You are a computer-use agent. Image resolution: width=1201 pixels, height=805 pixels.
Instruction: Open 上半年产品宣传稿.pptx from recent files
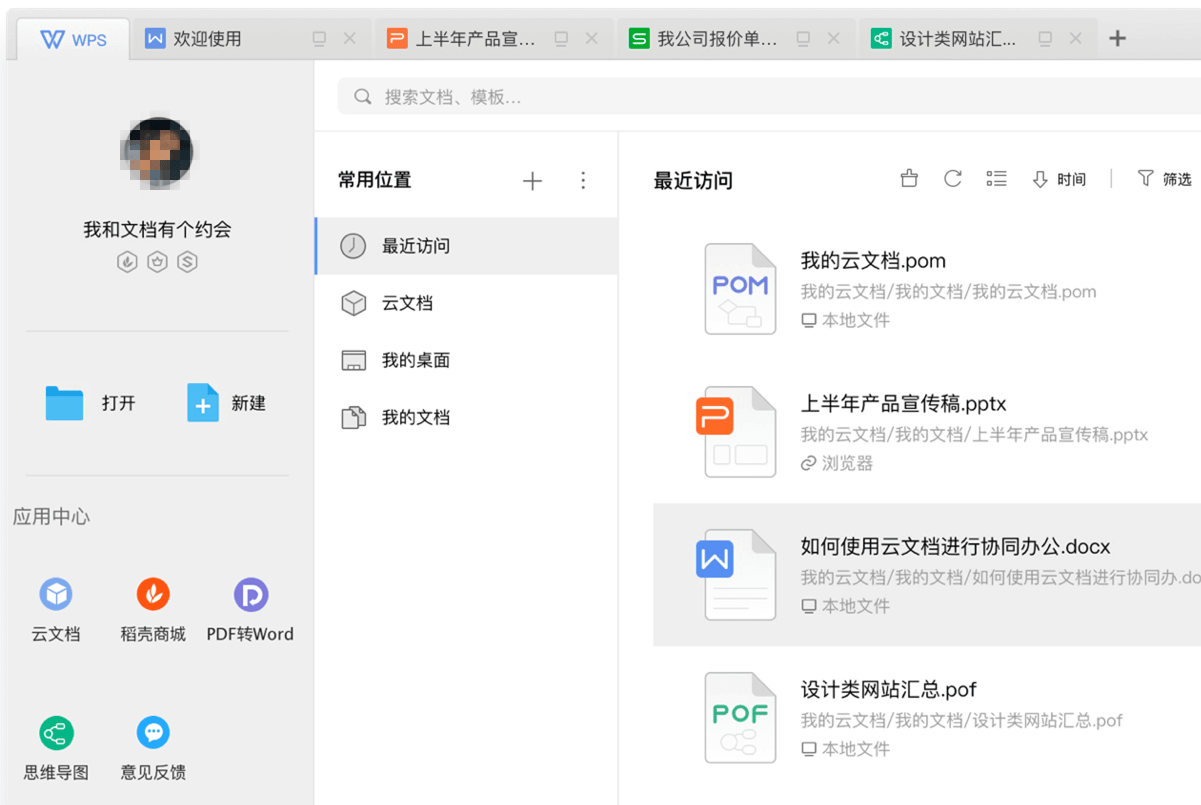pos(902,404)
